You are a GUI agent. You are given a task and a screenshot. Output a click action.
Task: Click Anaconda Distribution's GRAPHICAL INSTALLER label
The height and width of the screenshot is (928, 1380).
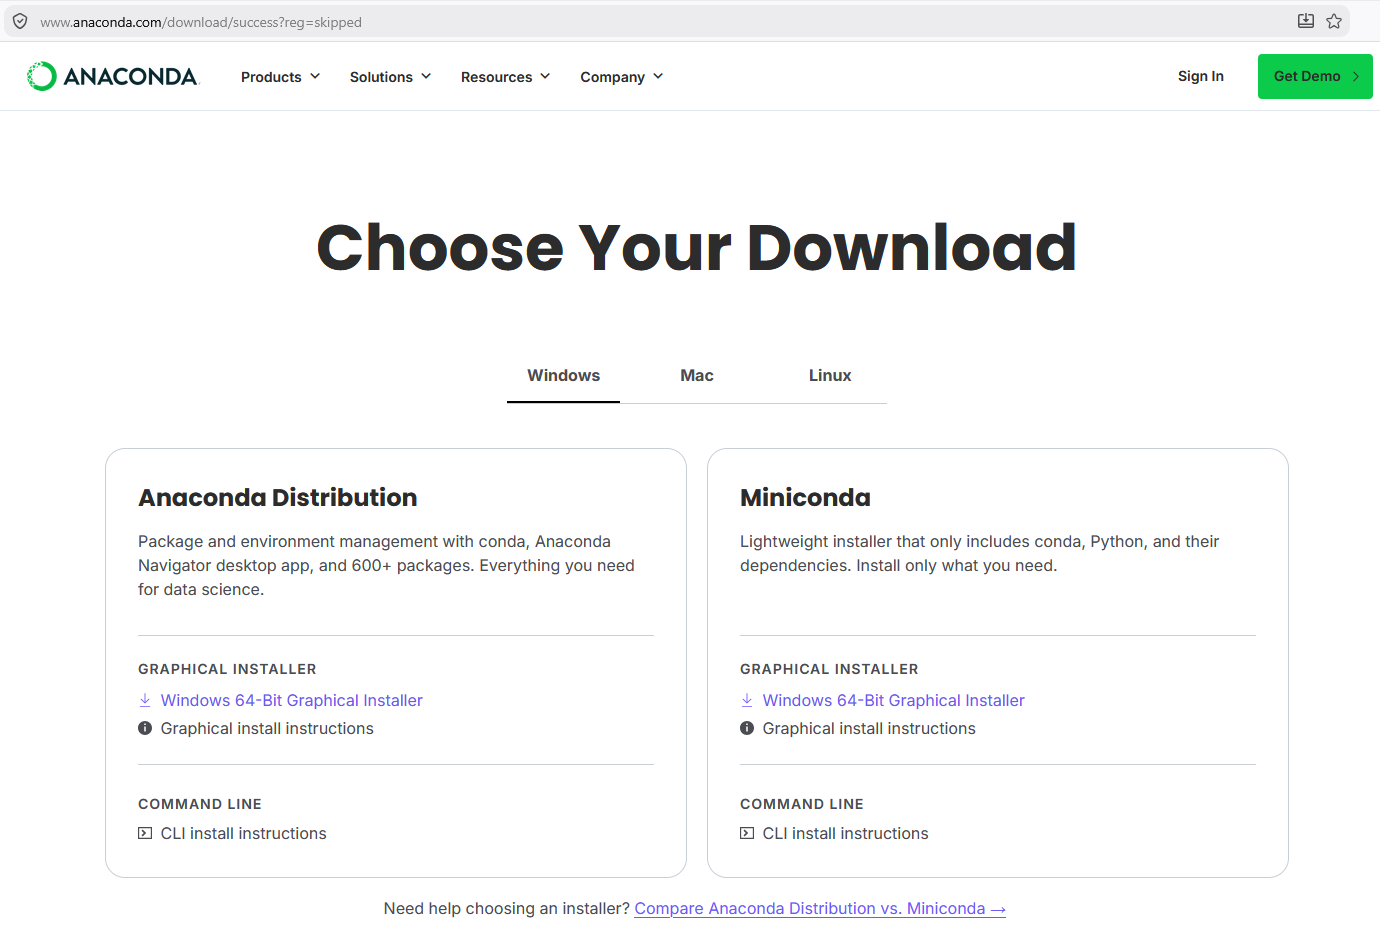pos(227,669)
